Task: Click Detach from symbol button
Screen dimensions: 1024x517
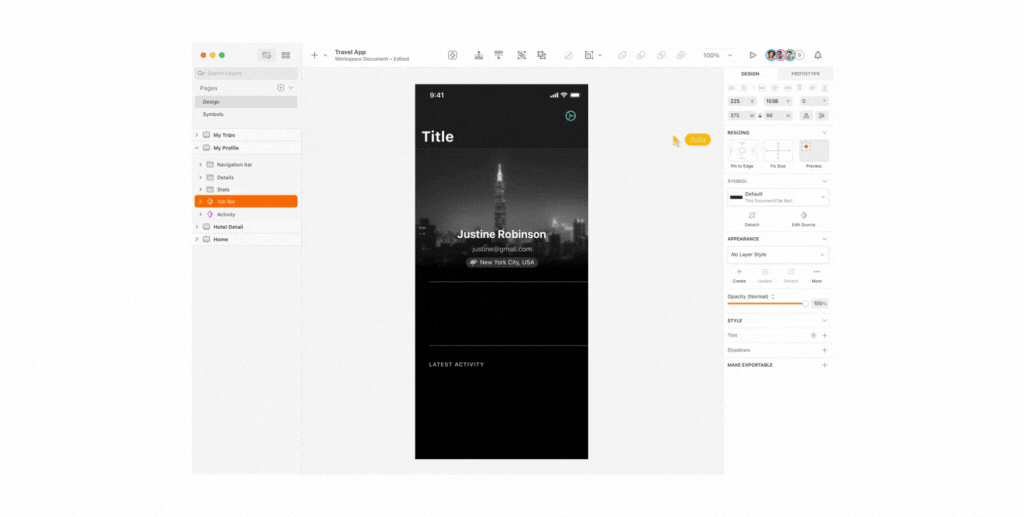Action: pos(752,219)
